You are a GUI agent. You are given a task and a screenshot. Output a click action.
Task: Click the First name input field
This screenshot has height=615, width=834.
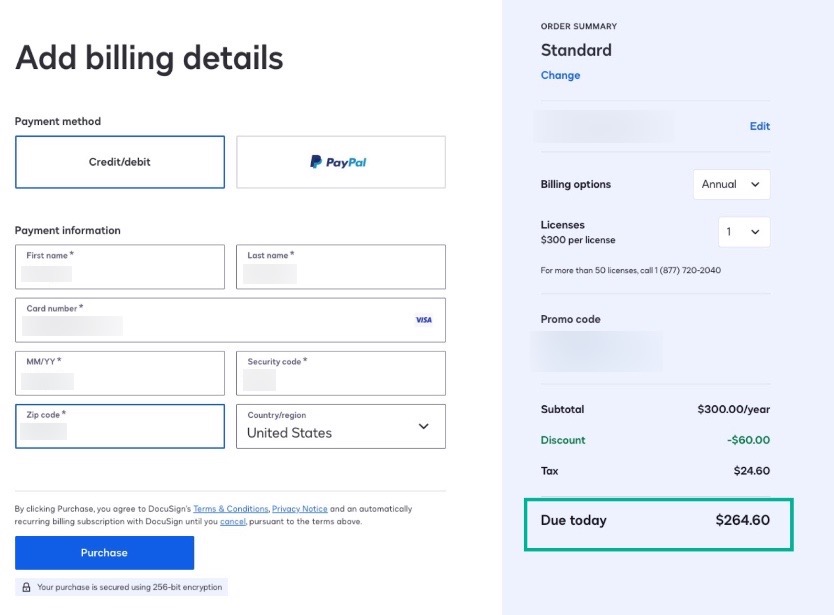pos(119,267)
